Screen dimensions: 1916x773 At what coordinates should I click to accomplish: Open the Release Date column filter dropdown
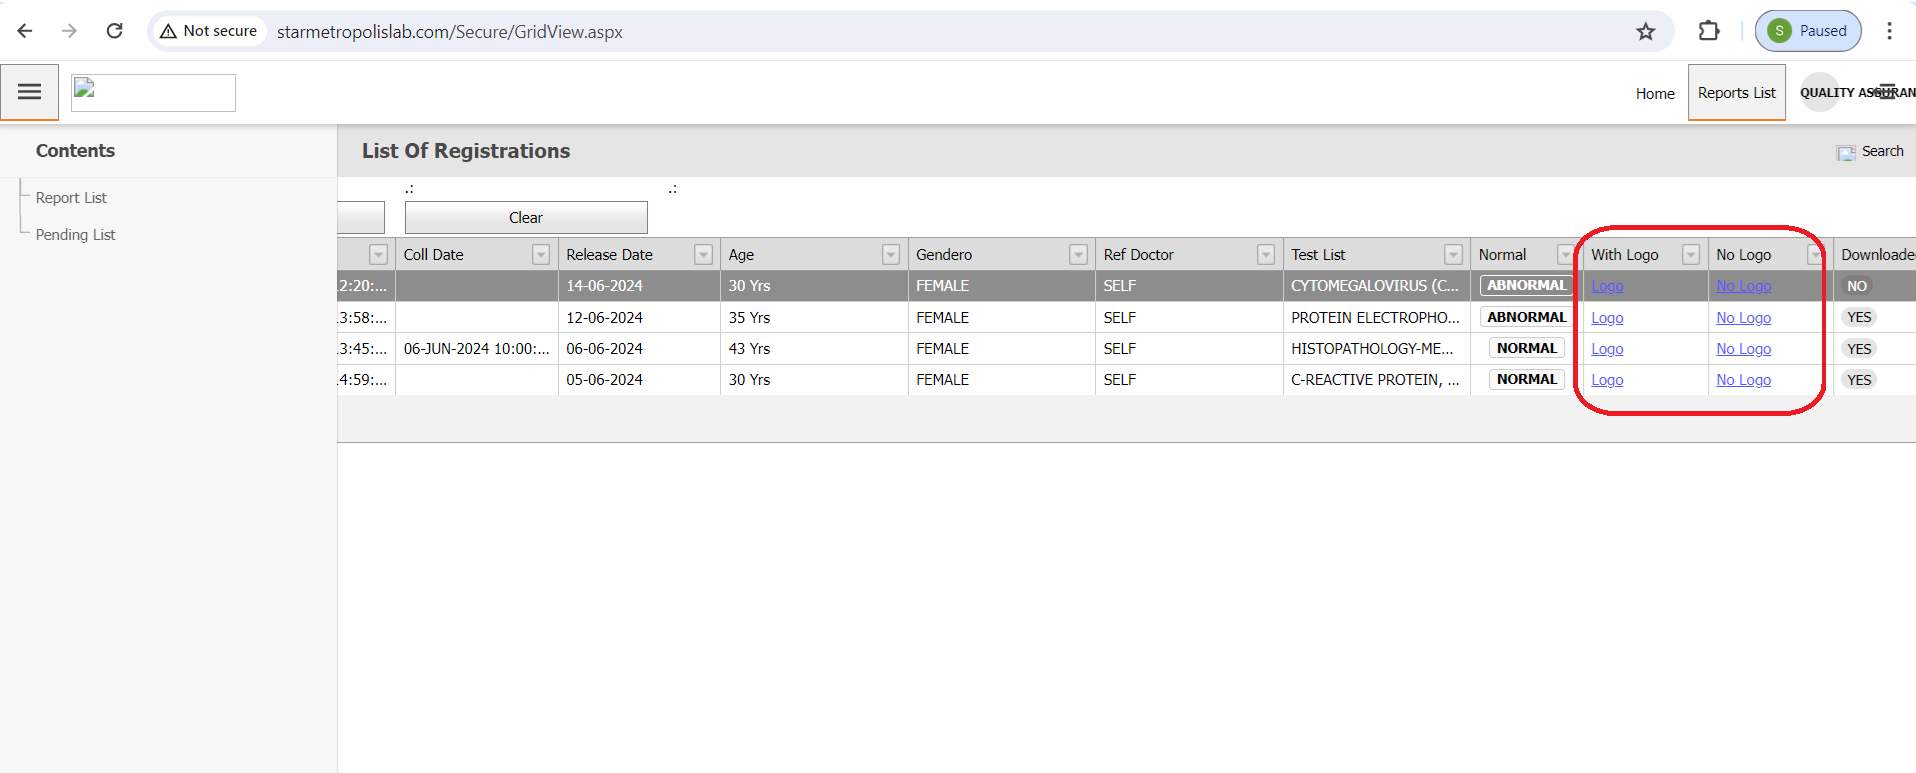[x=703, y=255]
